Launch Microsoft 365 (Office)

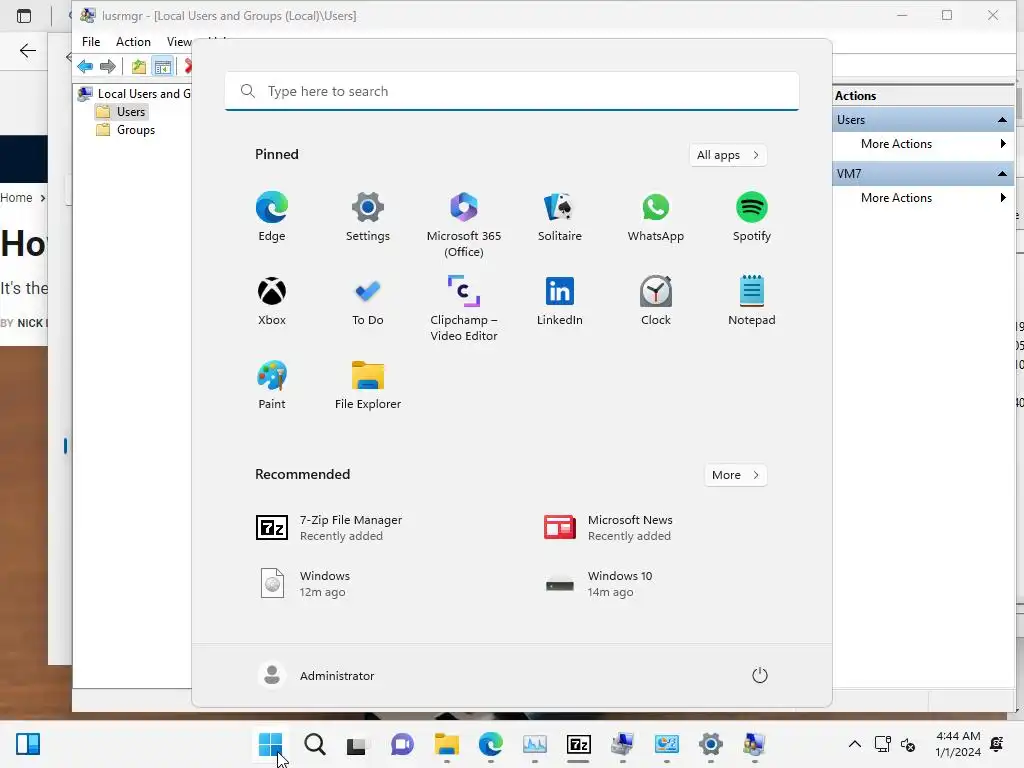pyautogui.click(x=464, y=225)
